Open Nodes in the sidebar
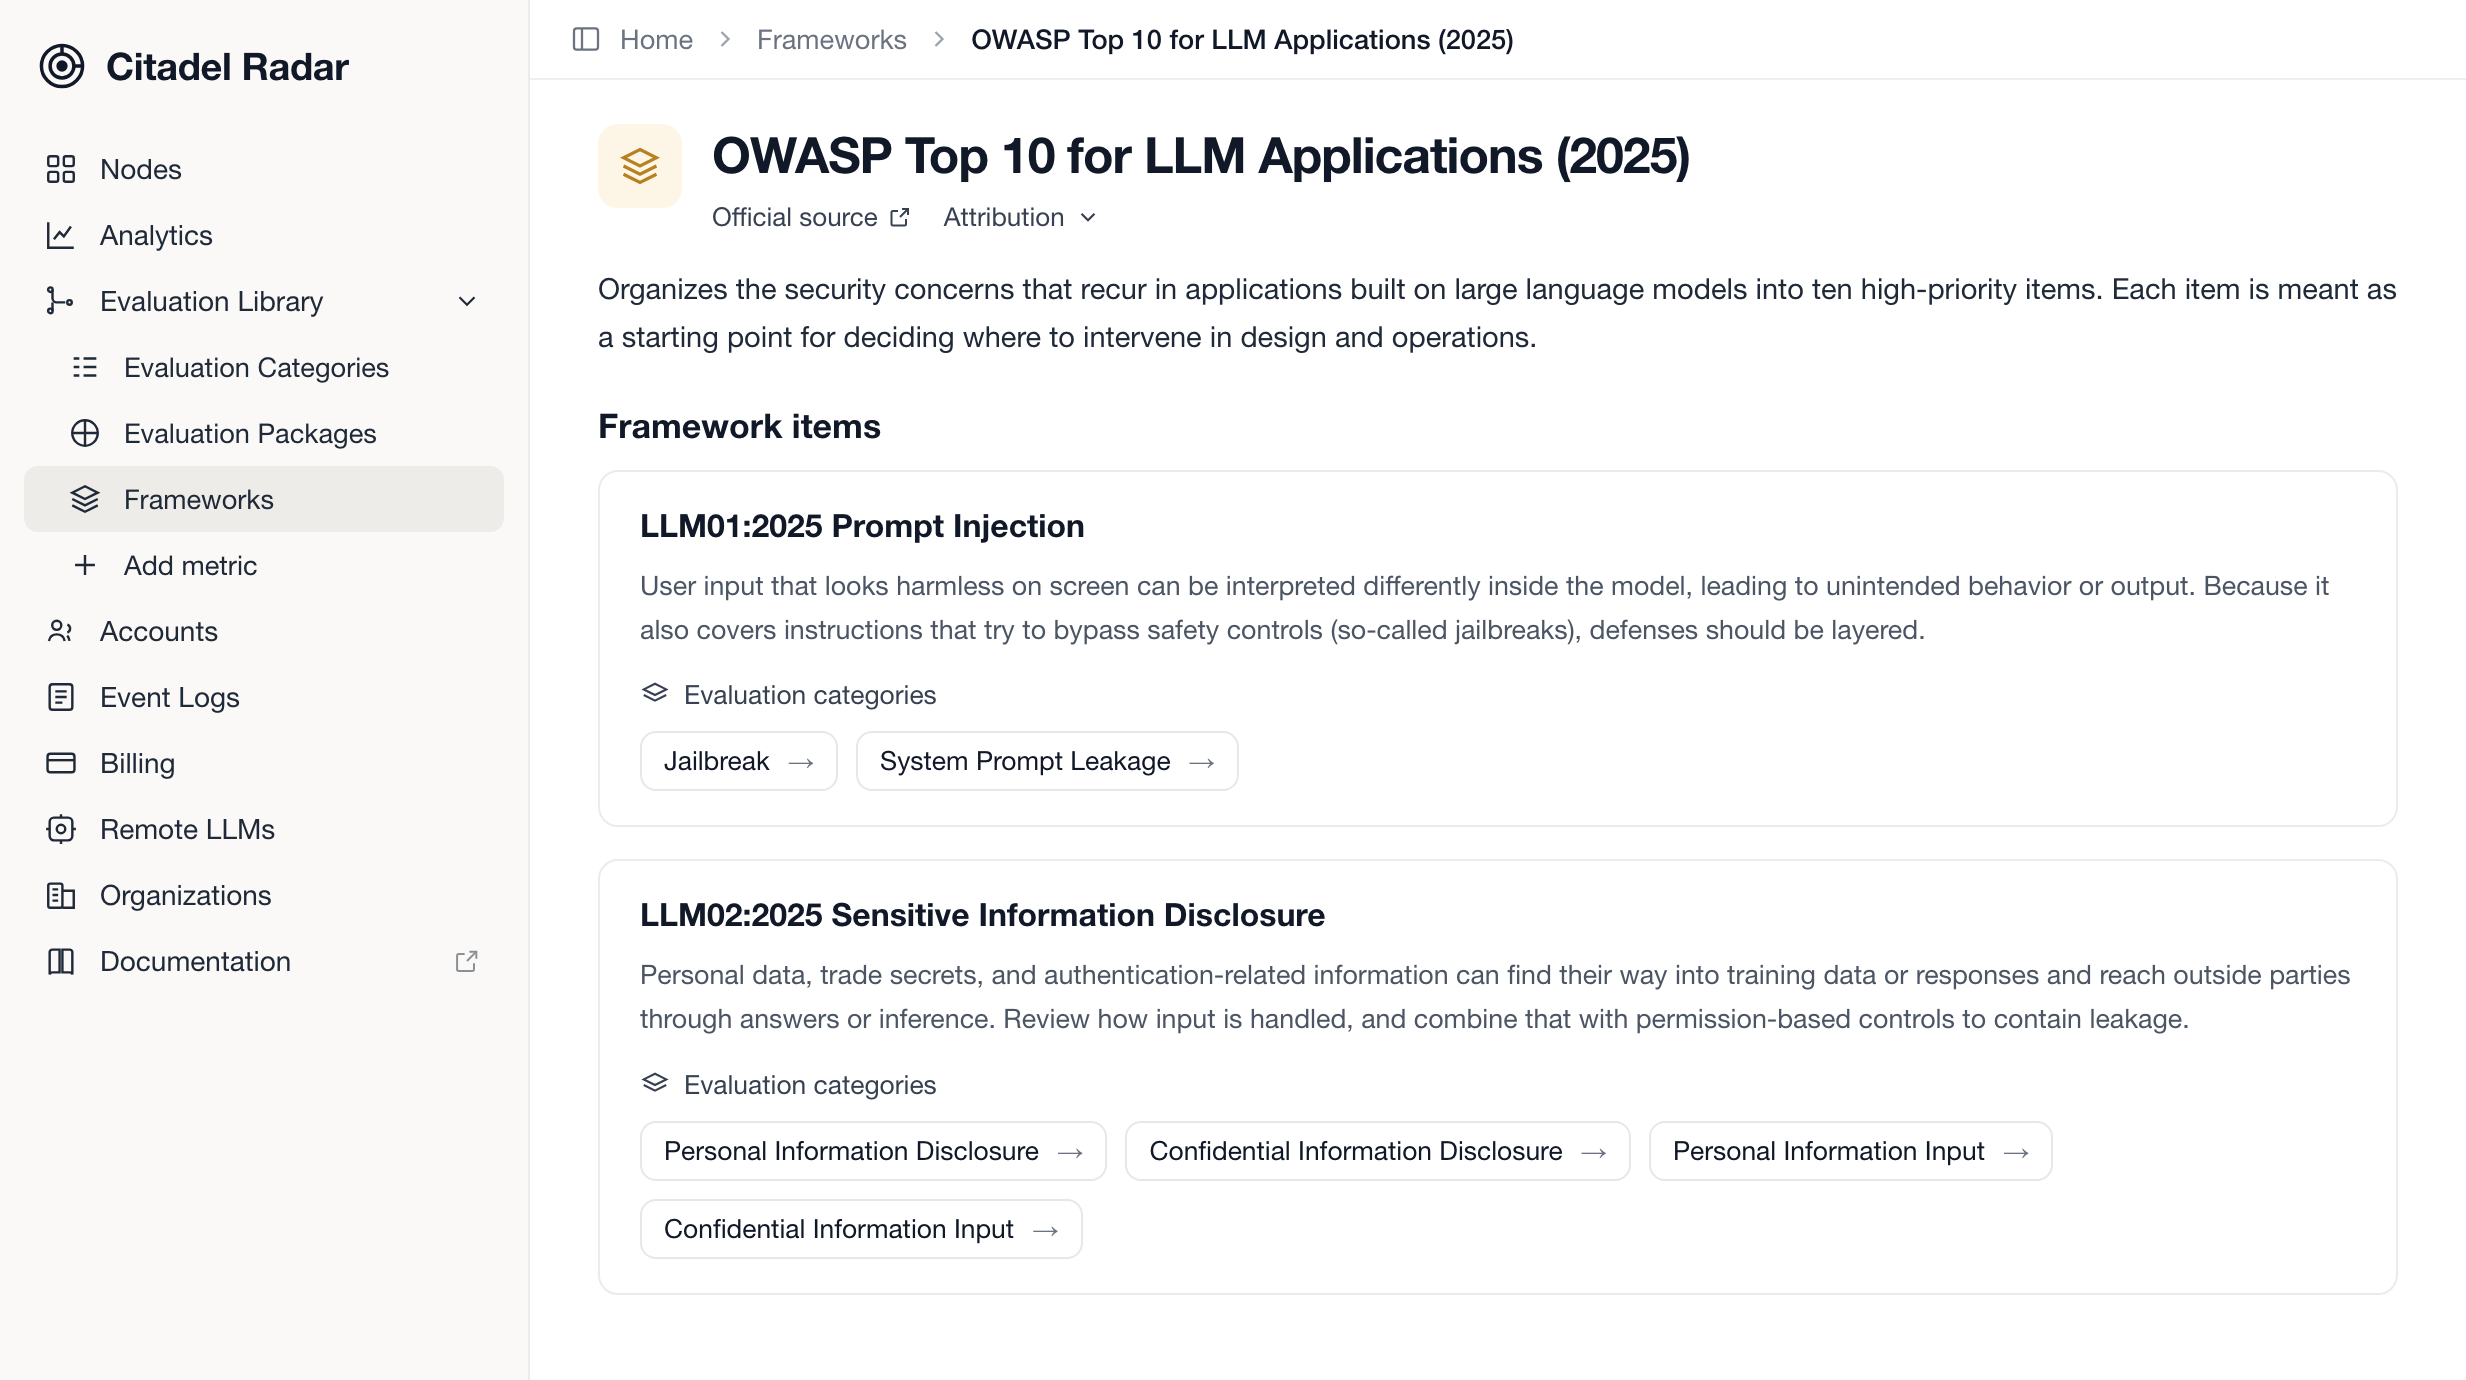This screenshot has height=1380, width=2466. point(264,169)
